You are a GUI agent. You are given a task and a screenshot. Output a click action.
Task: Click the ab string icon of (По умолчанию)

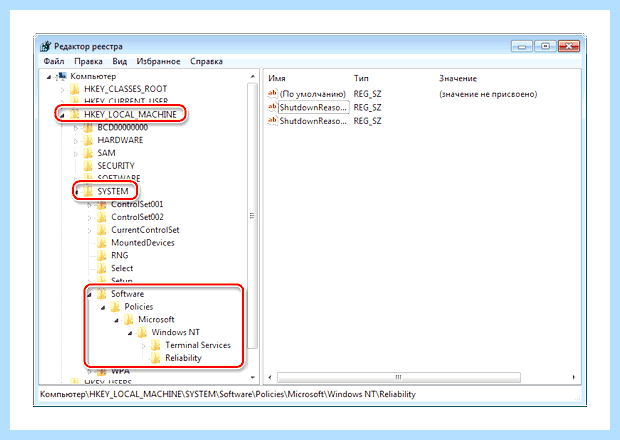coord(272,94)
